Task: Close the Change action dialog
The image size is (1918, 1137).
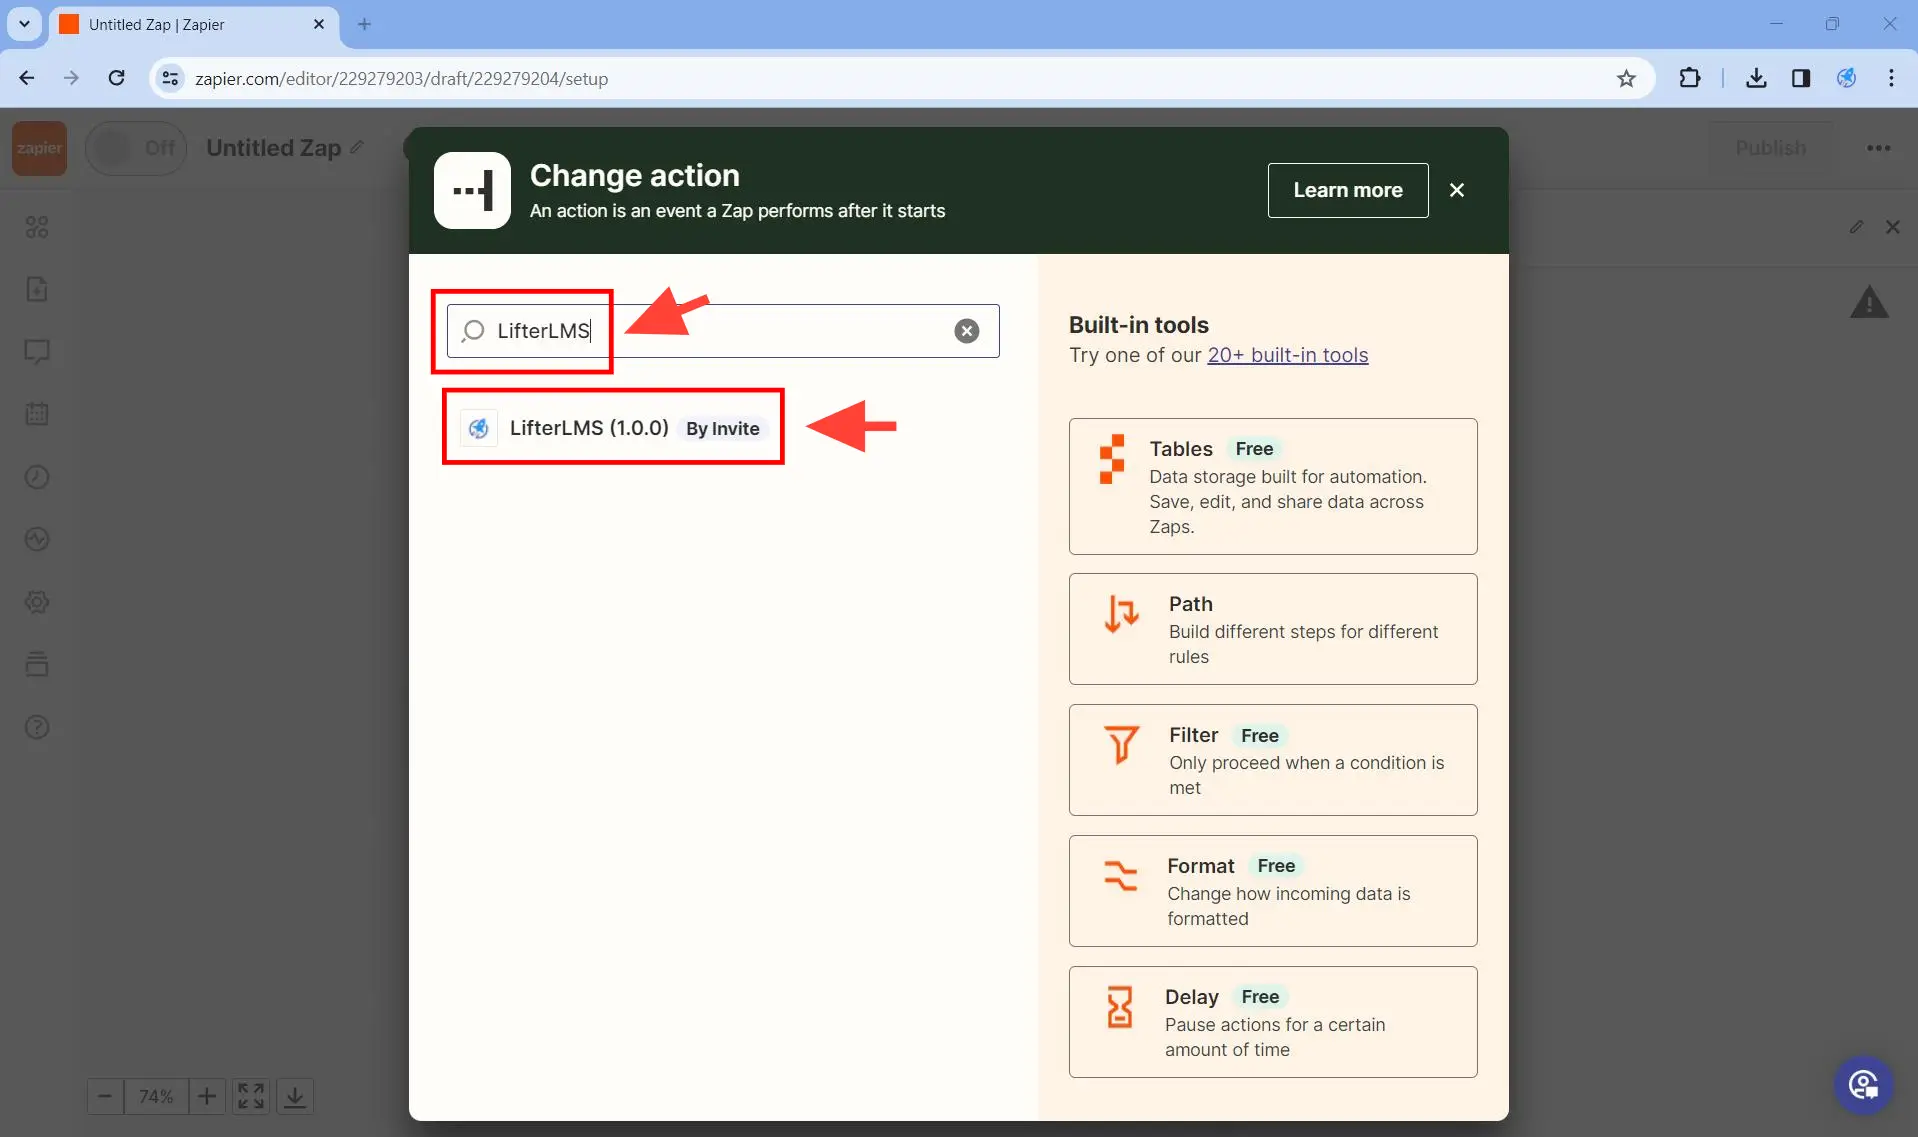Action: 1457,190
